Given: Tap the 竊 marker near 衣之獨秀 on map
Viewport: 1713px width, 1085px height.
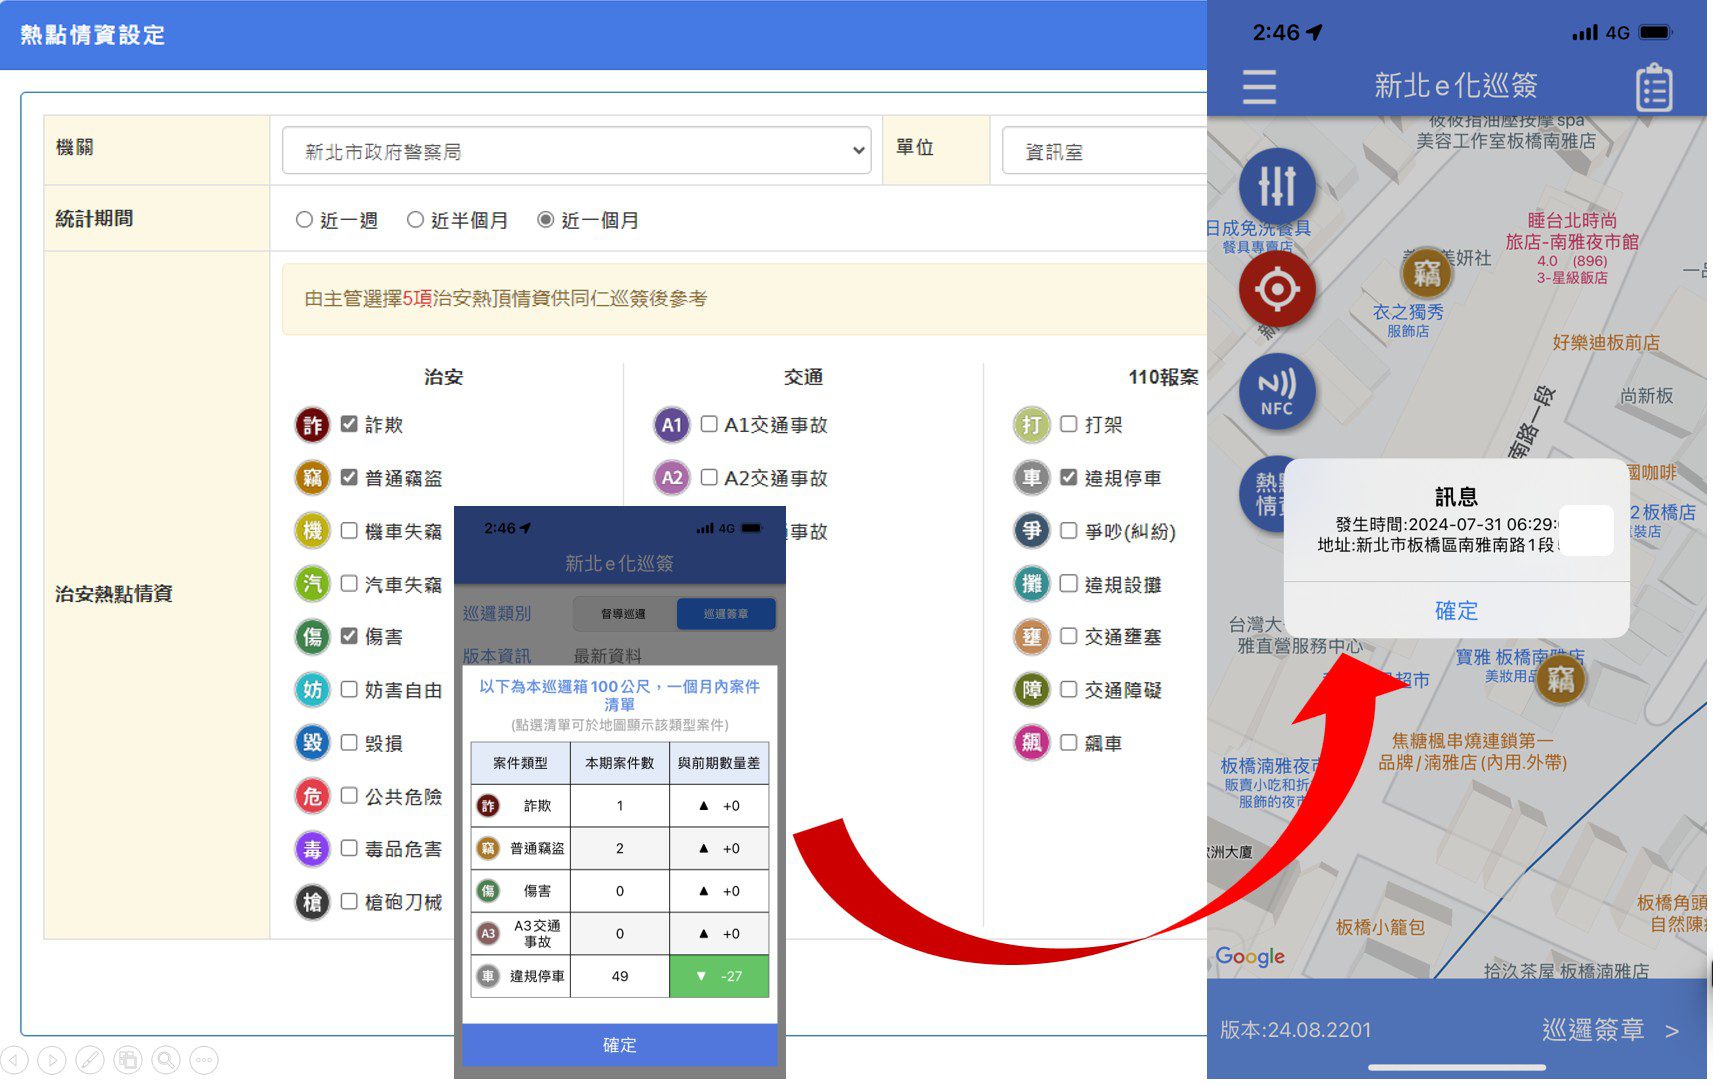Looking at the screenshot, I should 1427,272.
